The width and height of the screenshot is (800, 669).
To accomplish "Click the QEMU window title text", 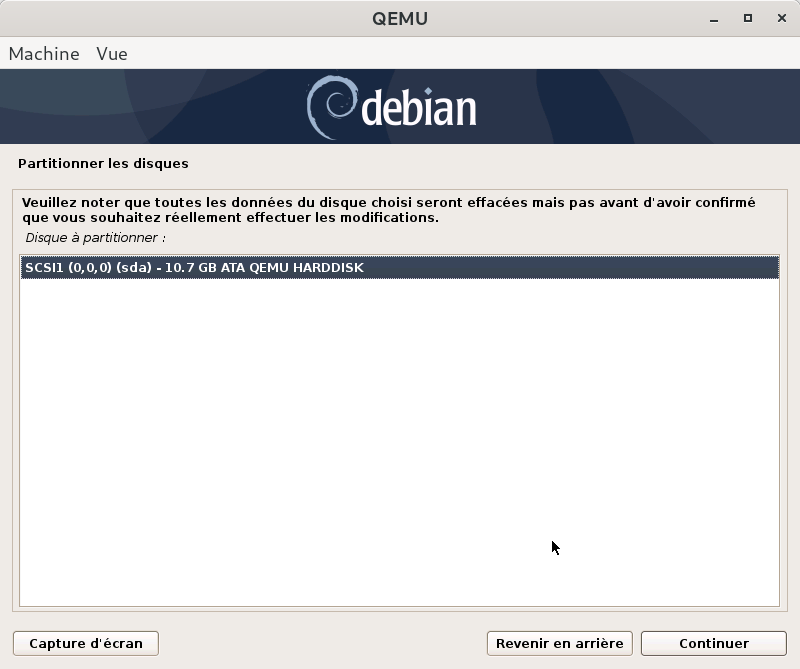I will pos(399,18).
